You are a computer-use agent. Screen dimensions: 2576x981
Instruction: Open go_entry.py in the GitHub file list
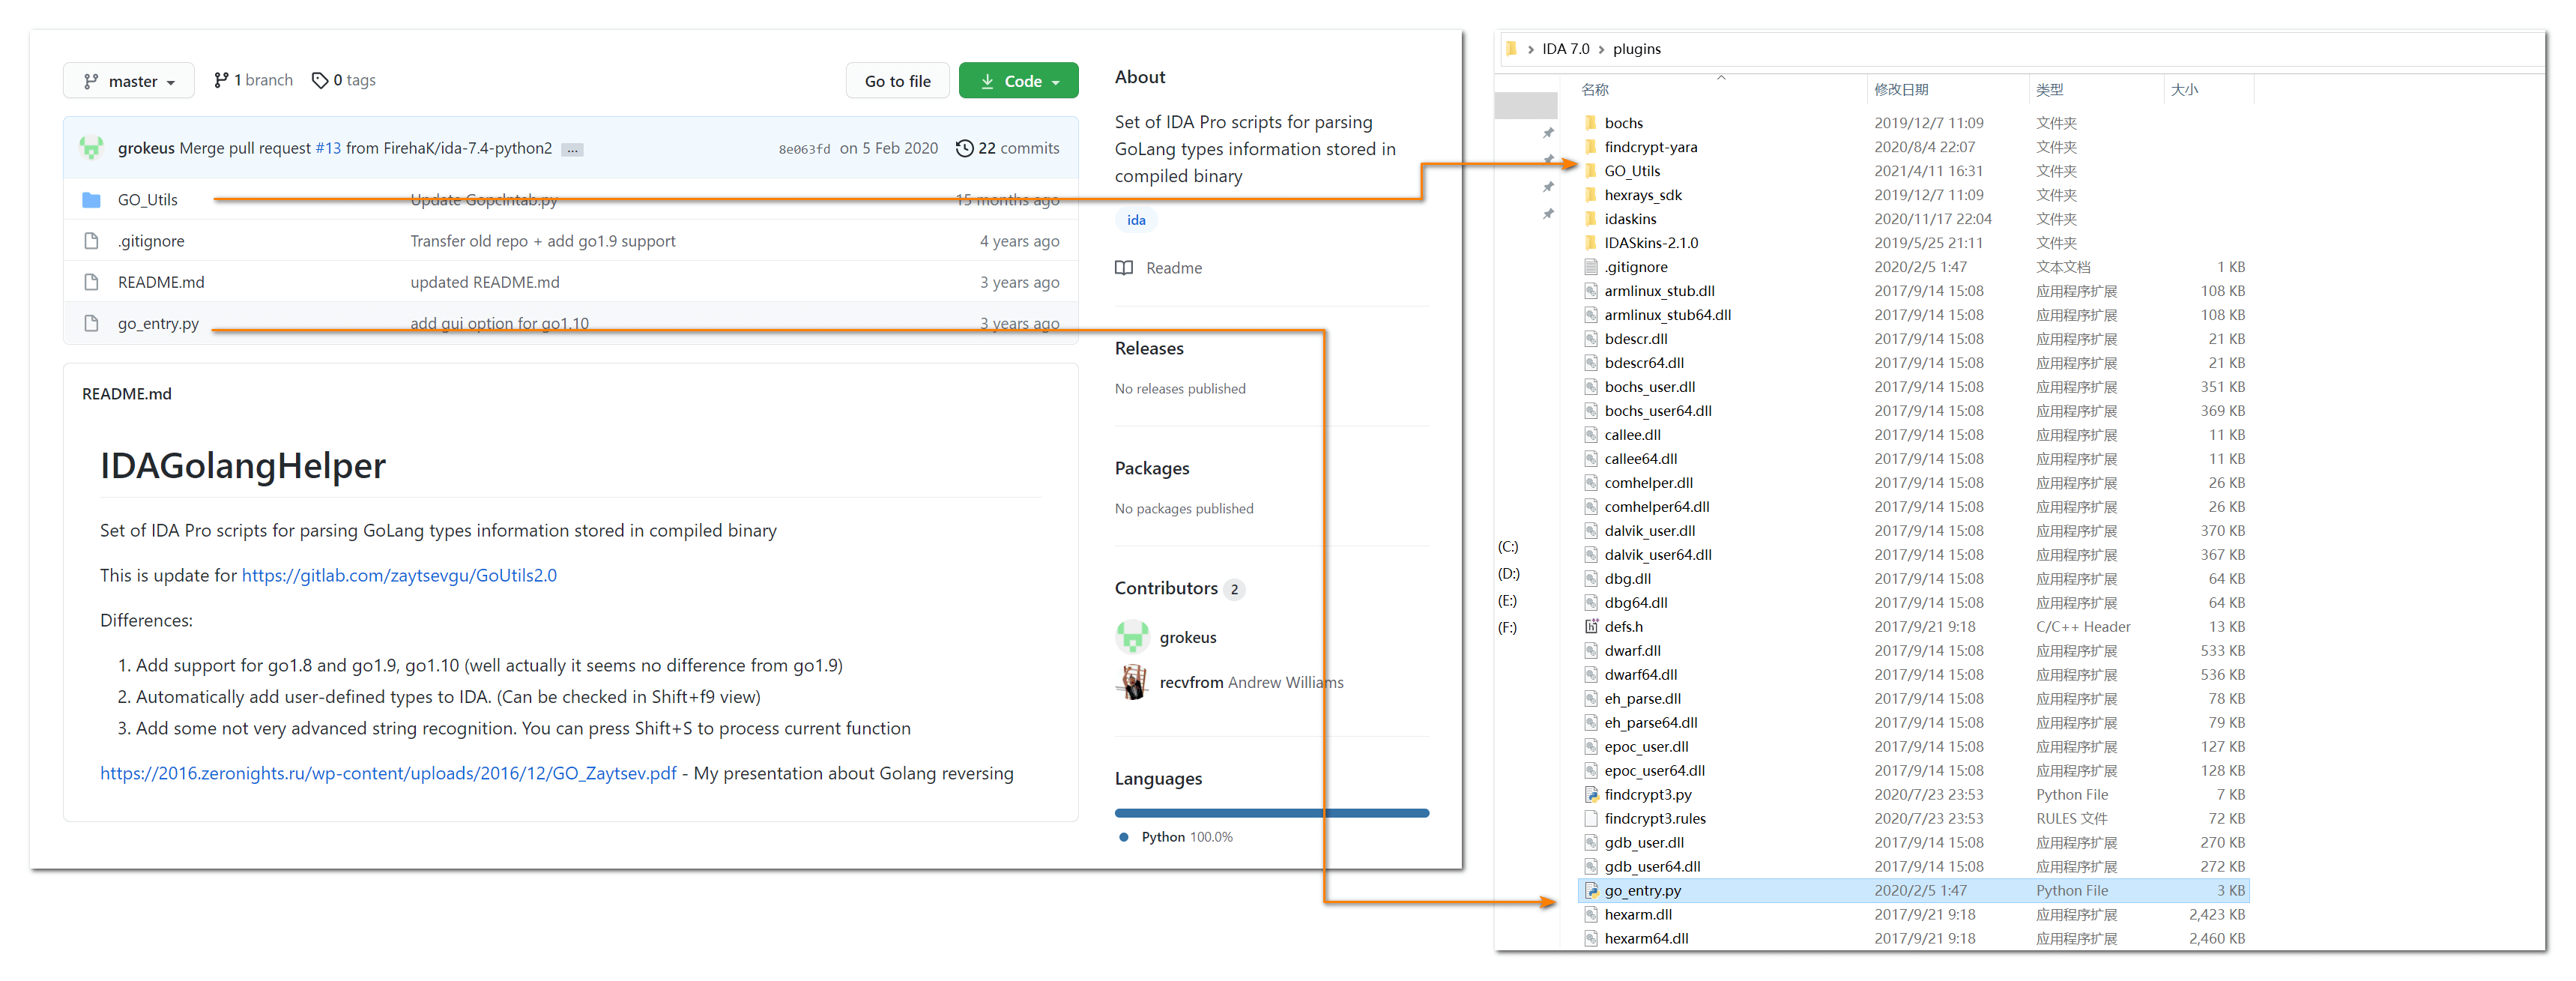(x=158, y=324)
